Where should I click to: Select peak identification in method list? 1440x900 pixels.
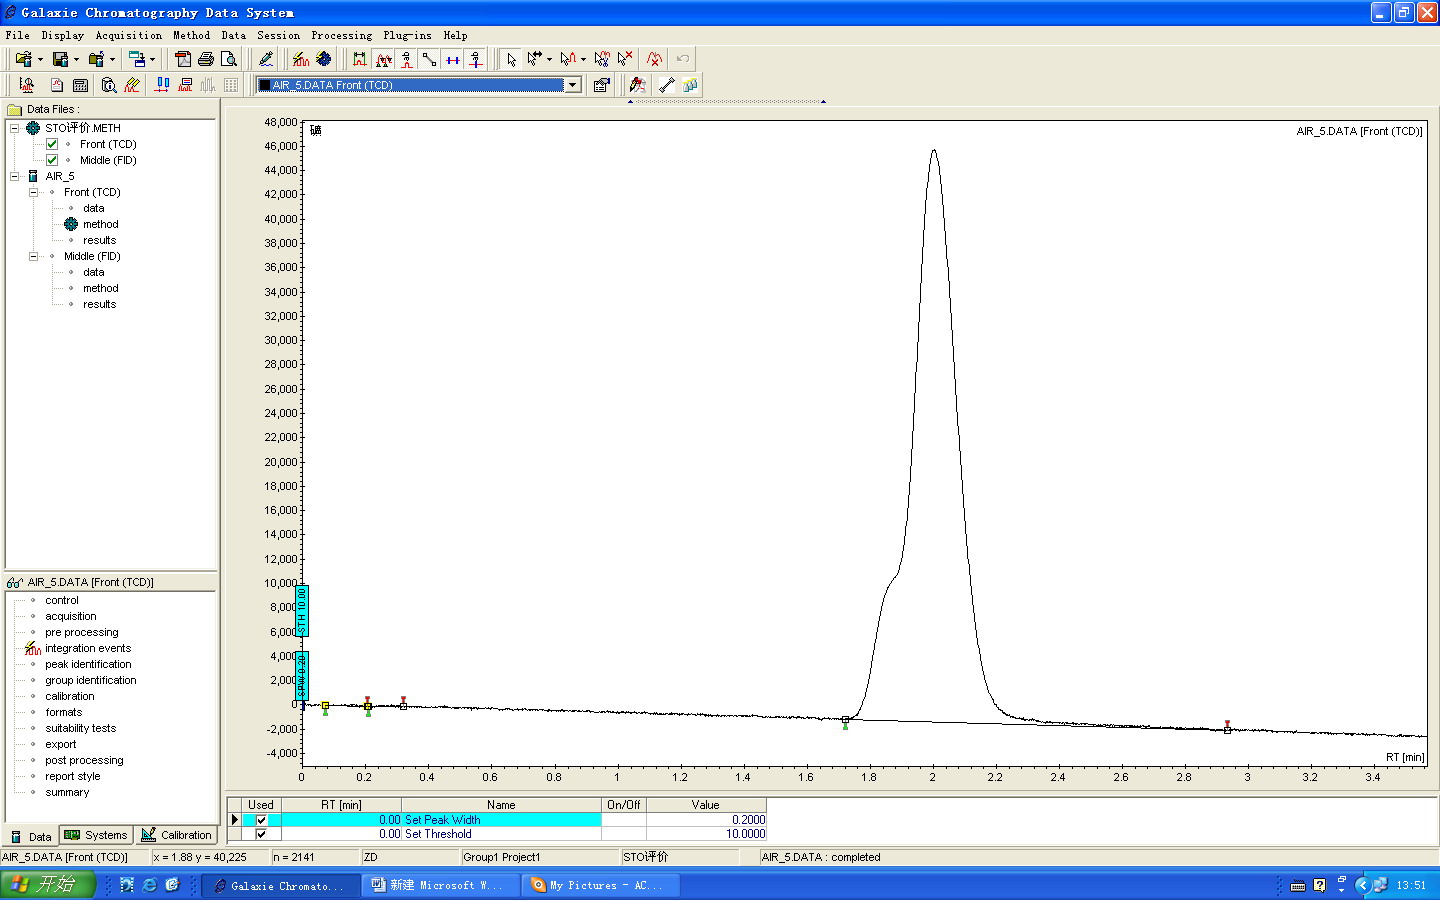[88, 664]
